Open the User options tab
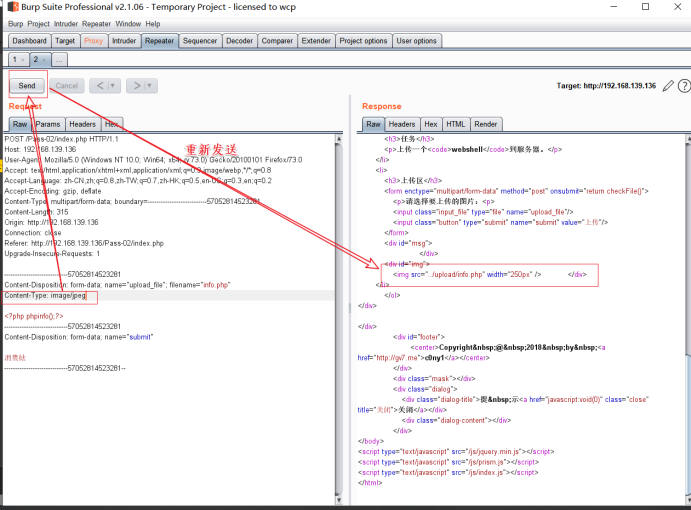The height and width of the screenshot is (510, 691). (416, 41)
